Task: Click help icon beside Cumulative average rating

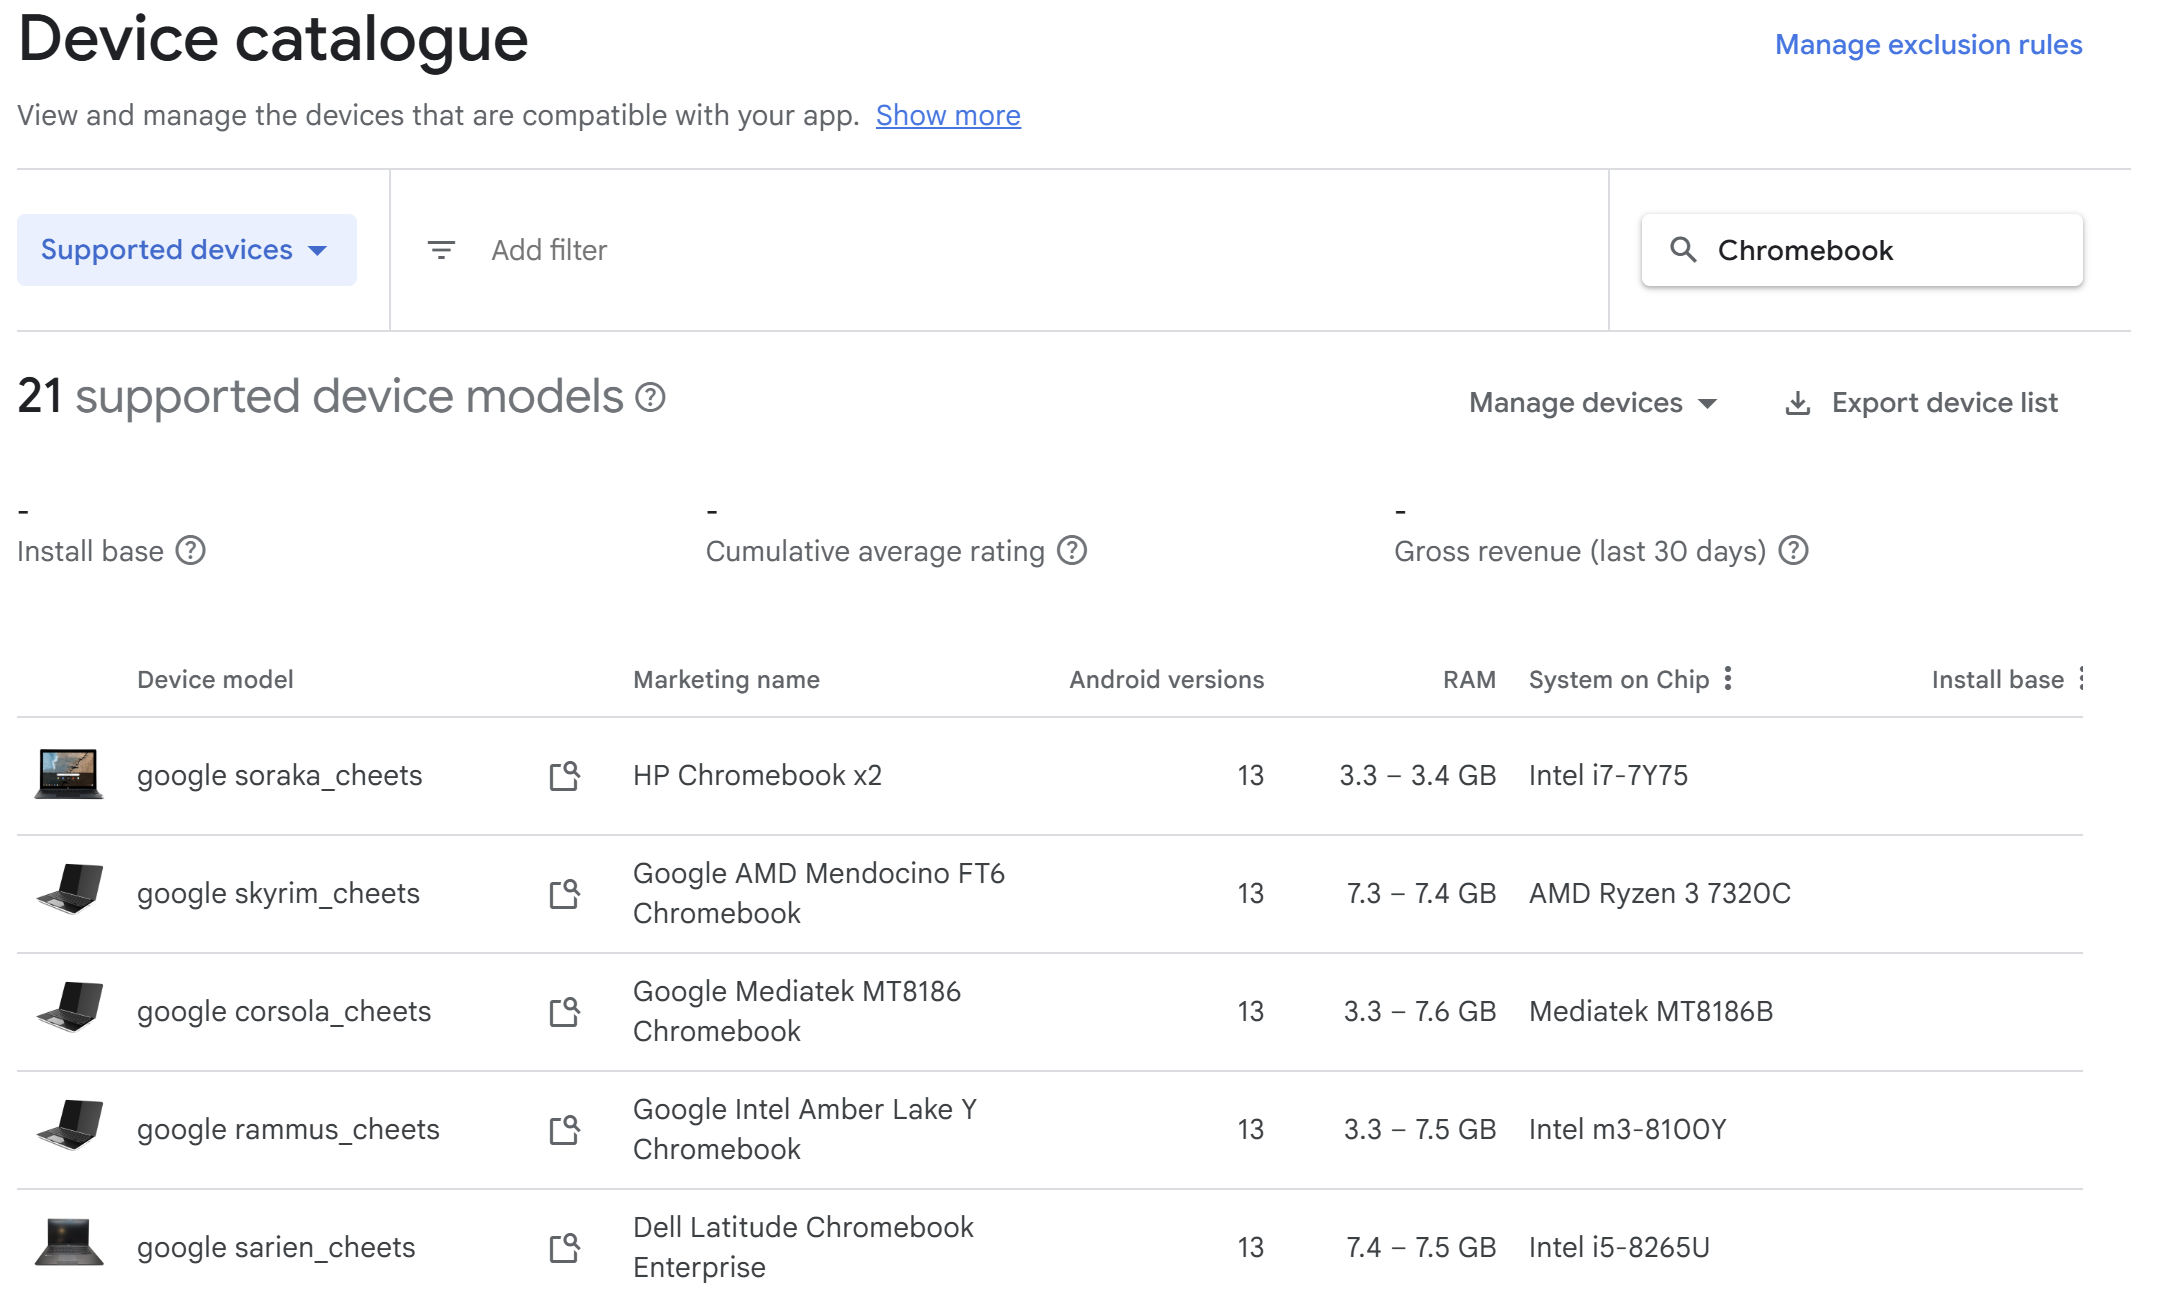Action: coord(1071,550)
